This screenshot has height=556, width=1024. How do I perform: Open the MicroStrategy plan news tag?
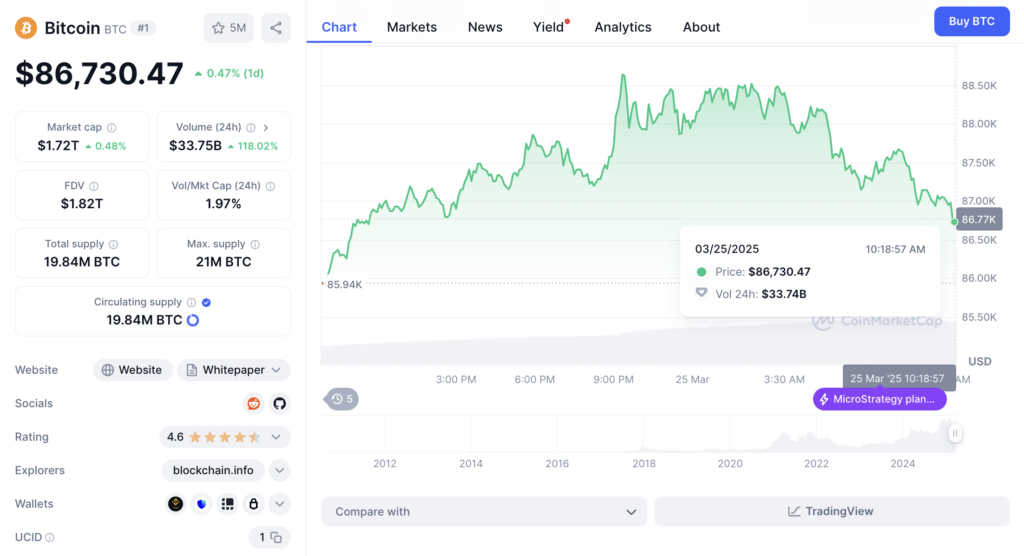tap(880, 399)
